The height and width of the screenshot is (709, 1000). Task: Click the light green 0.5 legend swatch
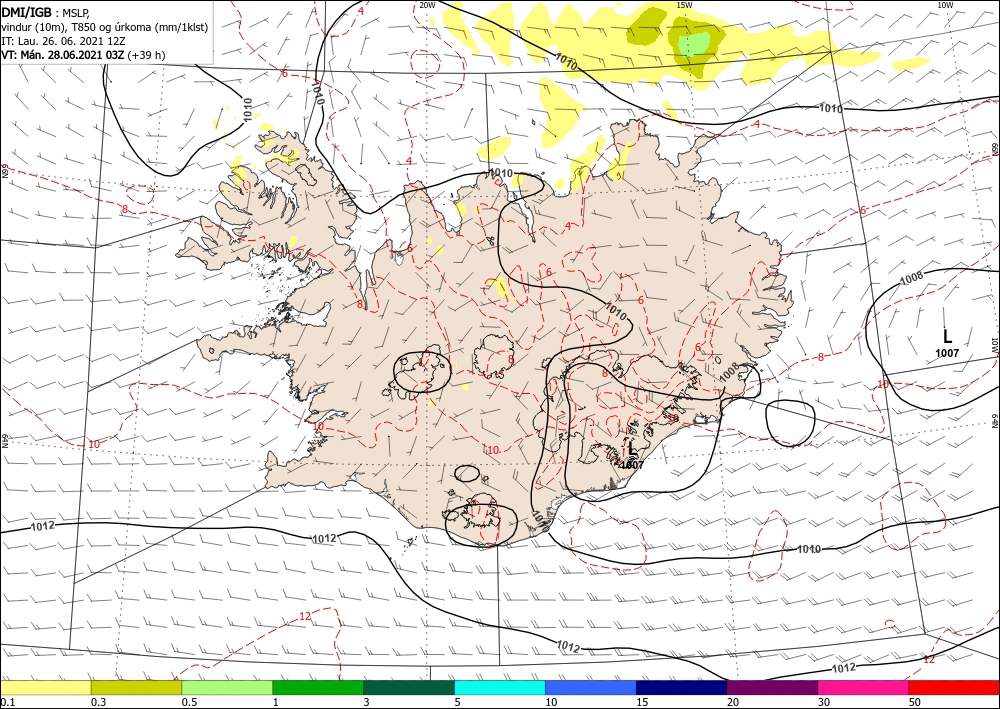(x=227, y=687)
